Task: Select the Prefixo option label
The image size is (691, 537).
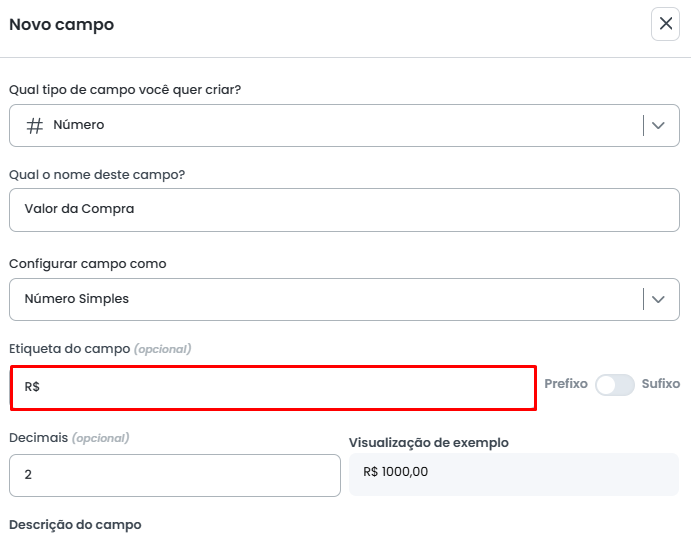Action: 565,384
